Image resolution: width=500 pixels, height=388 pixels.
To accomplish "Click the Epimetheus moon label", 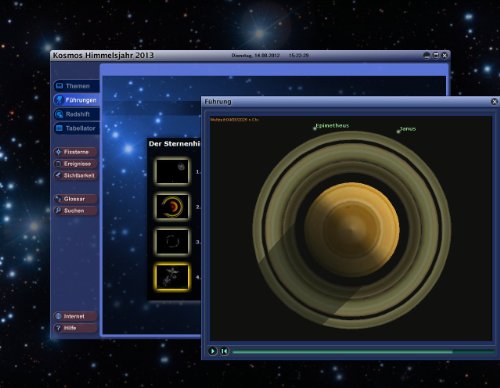I will tap(332, 126).
